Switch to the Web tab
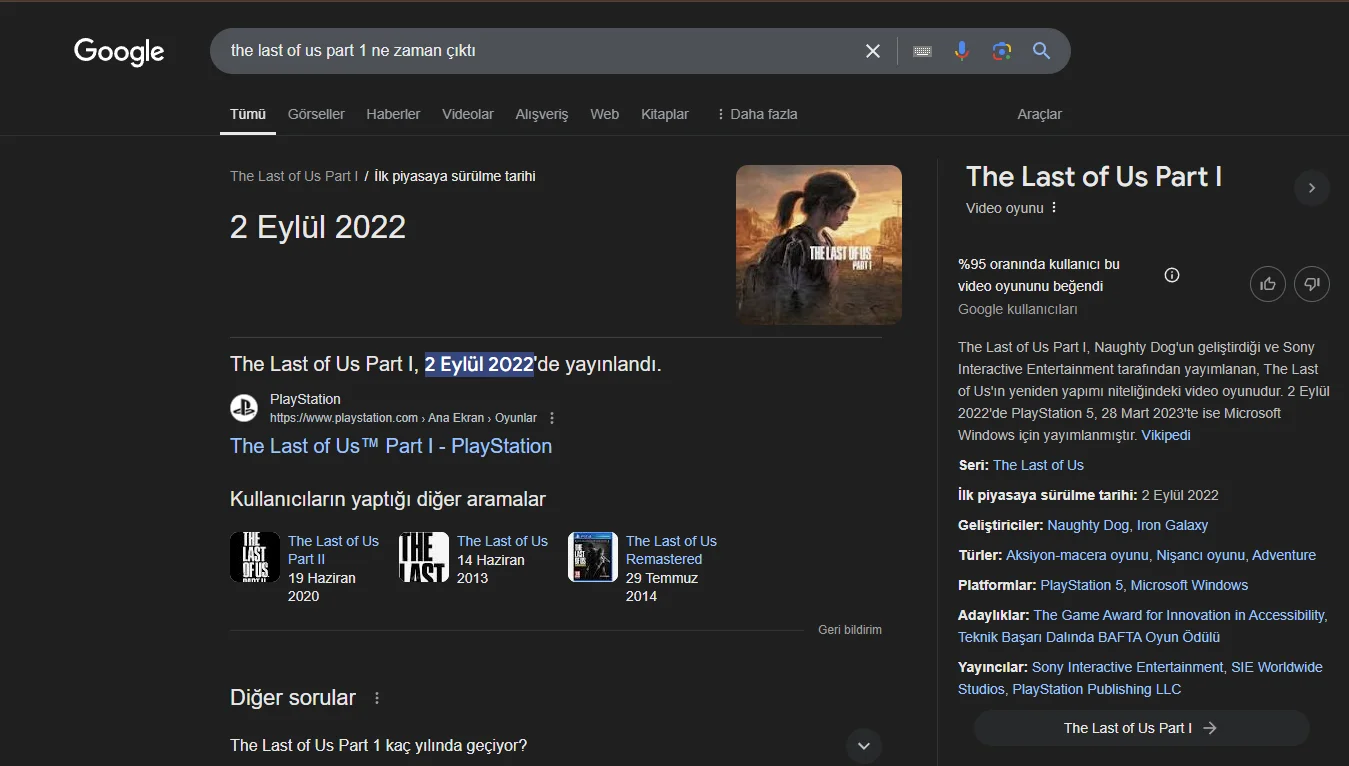Image resolution: width=1349 pixels, height=766 pixels. 605,114
